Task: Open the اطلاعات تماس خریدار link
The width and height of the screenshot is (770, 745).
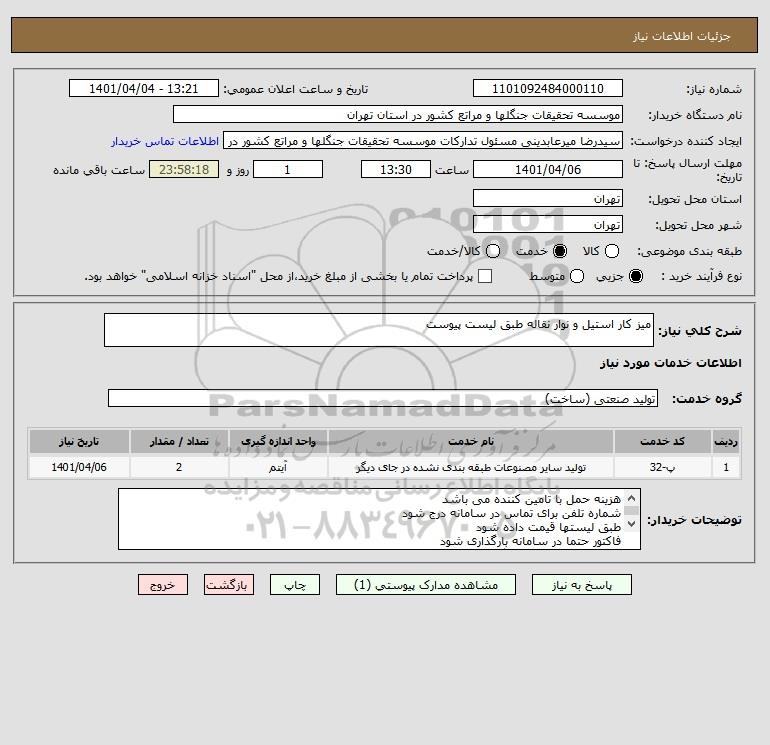Action: pyautogui.click(x=165, y=141)
